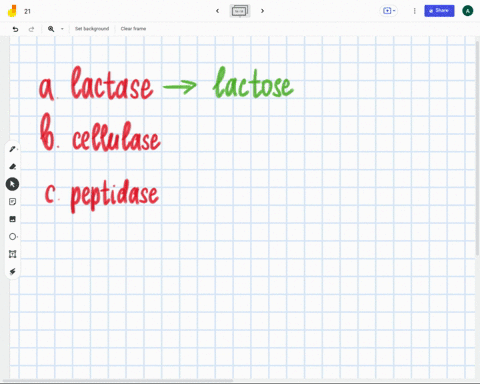The width and height of the screenshot is (480, 384).
Task: Add a sticky note
Action: (x=12, y=202)
